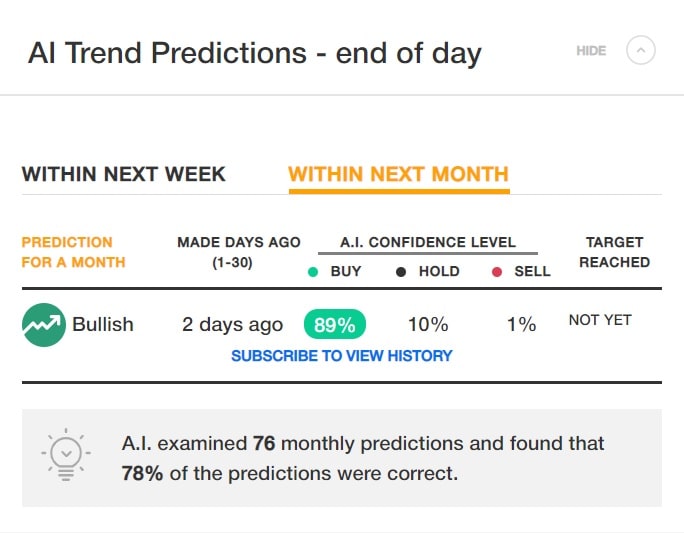Click the AI Trend Predictions title
Screen dimensions: 684x533
255,53
